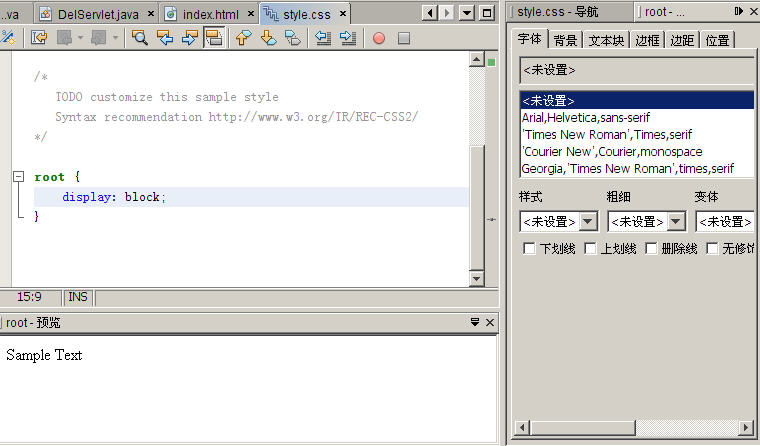The height and width of the screenshot is (446, 760).
Task: Click the Stop Macro Recording square icon
Action: [x=404, y=38]
